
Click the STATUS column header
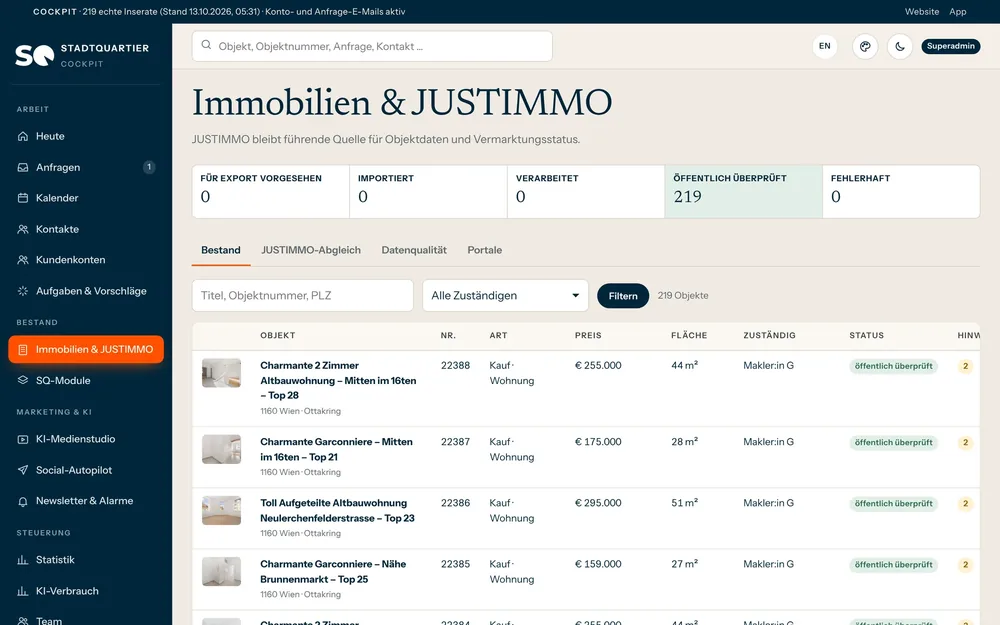point(866,335)
